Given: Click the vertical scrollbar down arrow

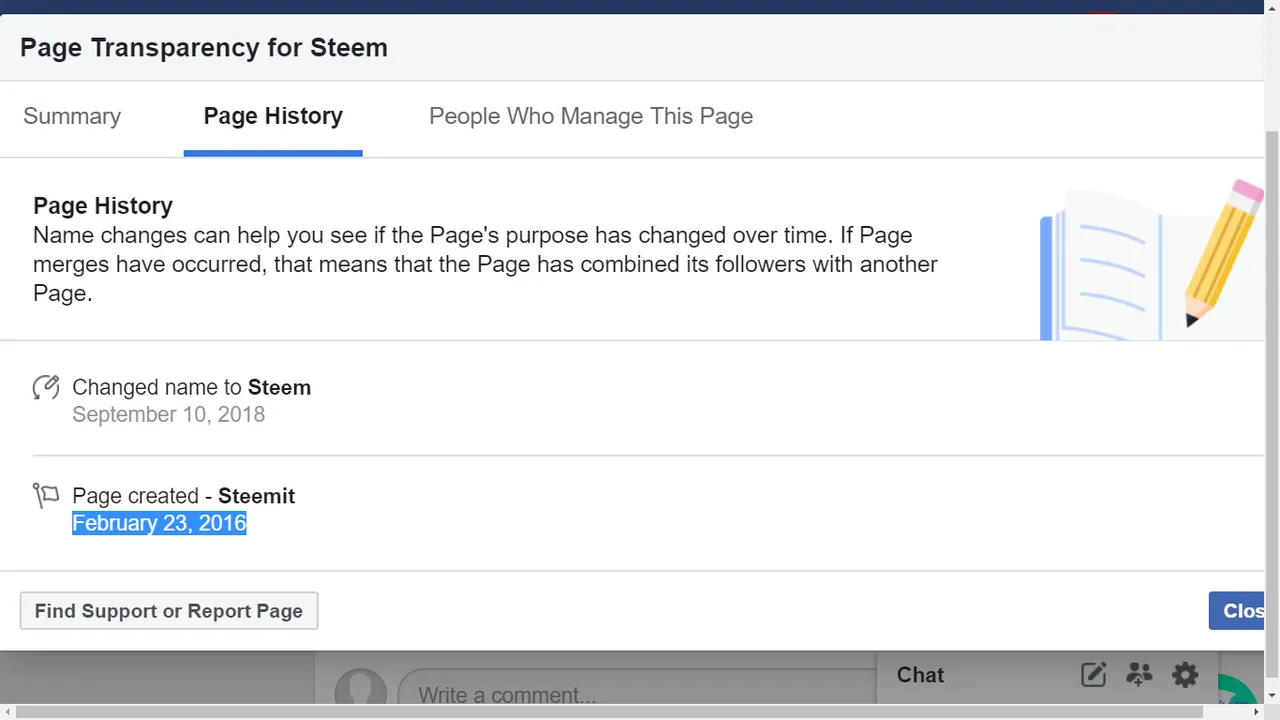Looking at the screenshot, I should 1272,694.
